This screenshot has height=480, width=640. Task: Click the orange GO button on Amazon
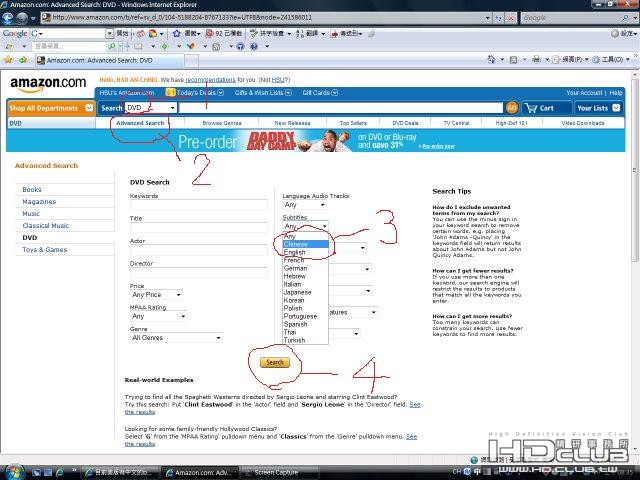(x=512, y=108)
